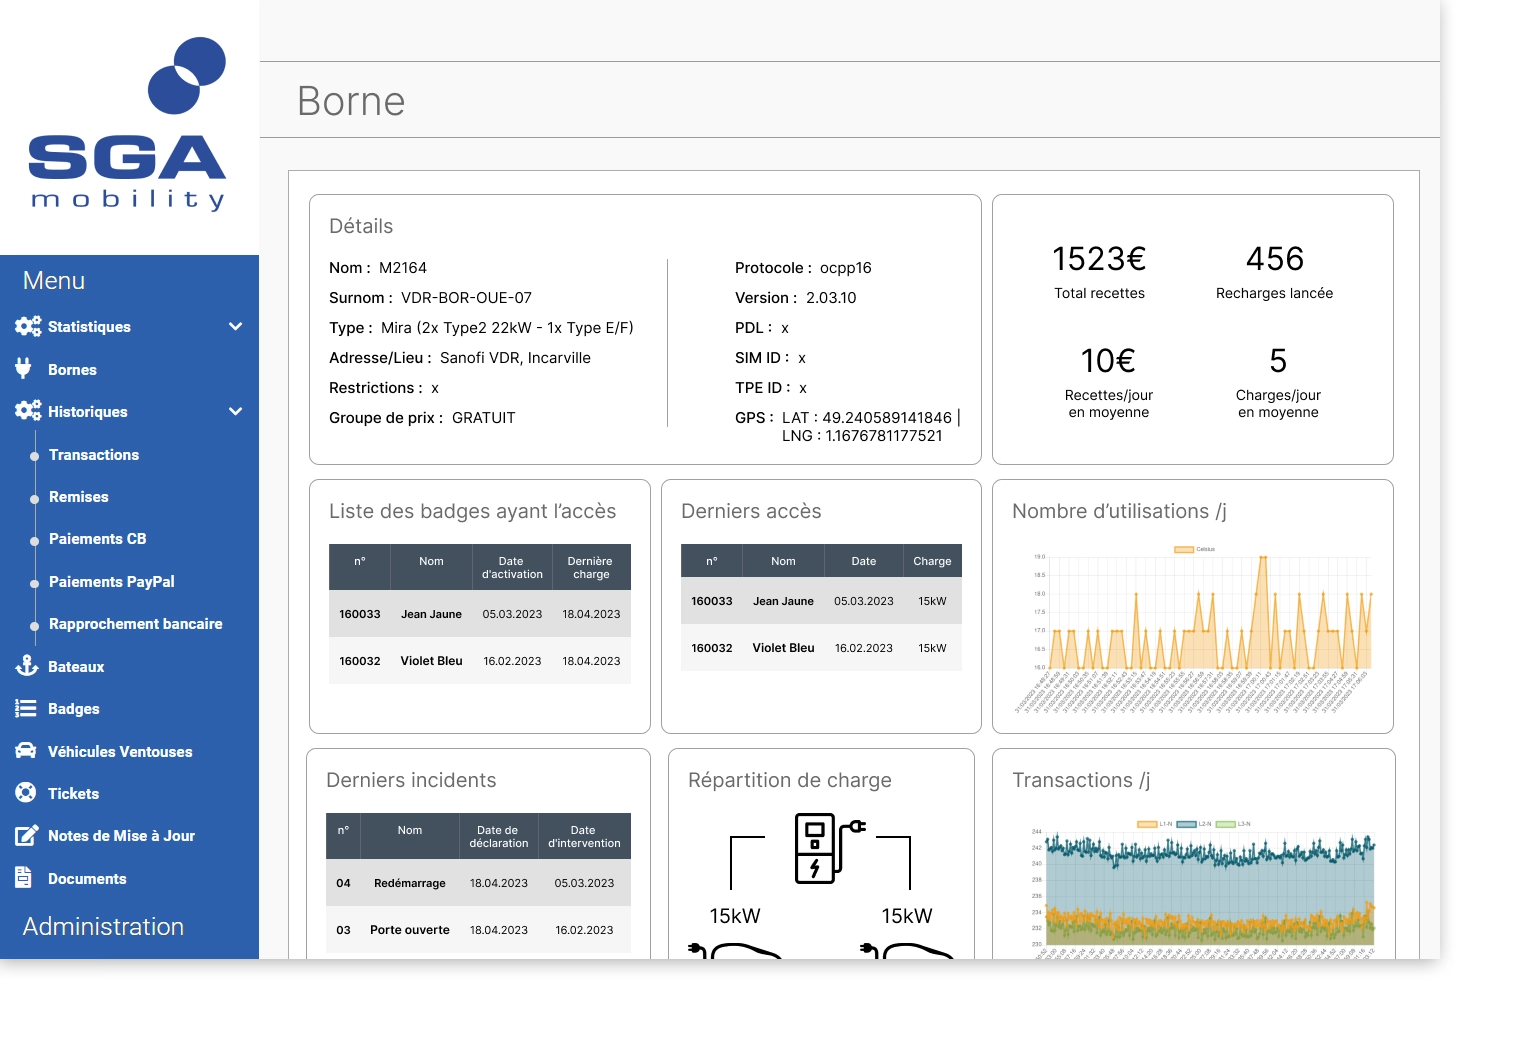Open the Remises submenu item
The height and width of the screenshot is (1059, 1540).
pos(79,497)
